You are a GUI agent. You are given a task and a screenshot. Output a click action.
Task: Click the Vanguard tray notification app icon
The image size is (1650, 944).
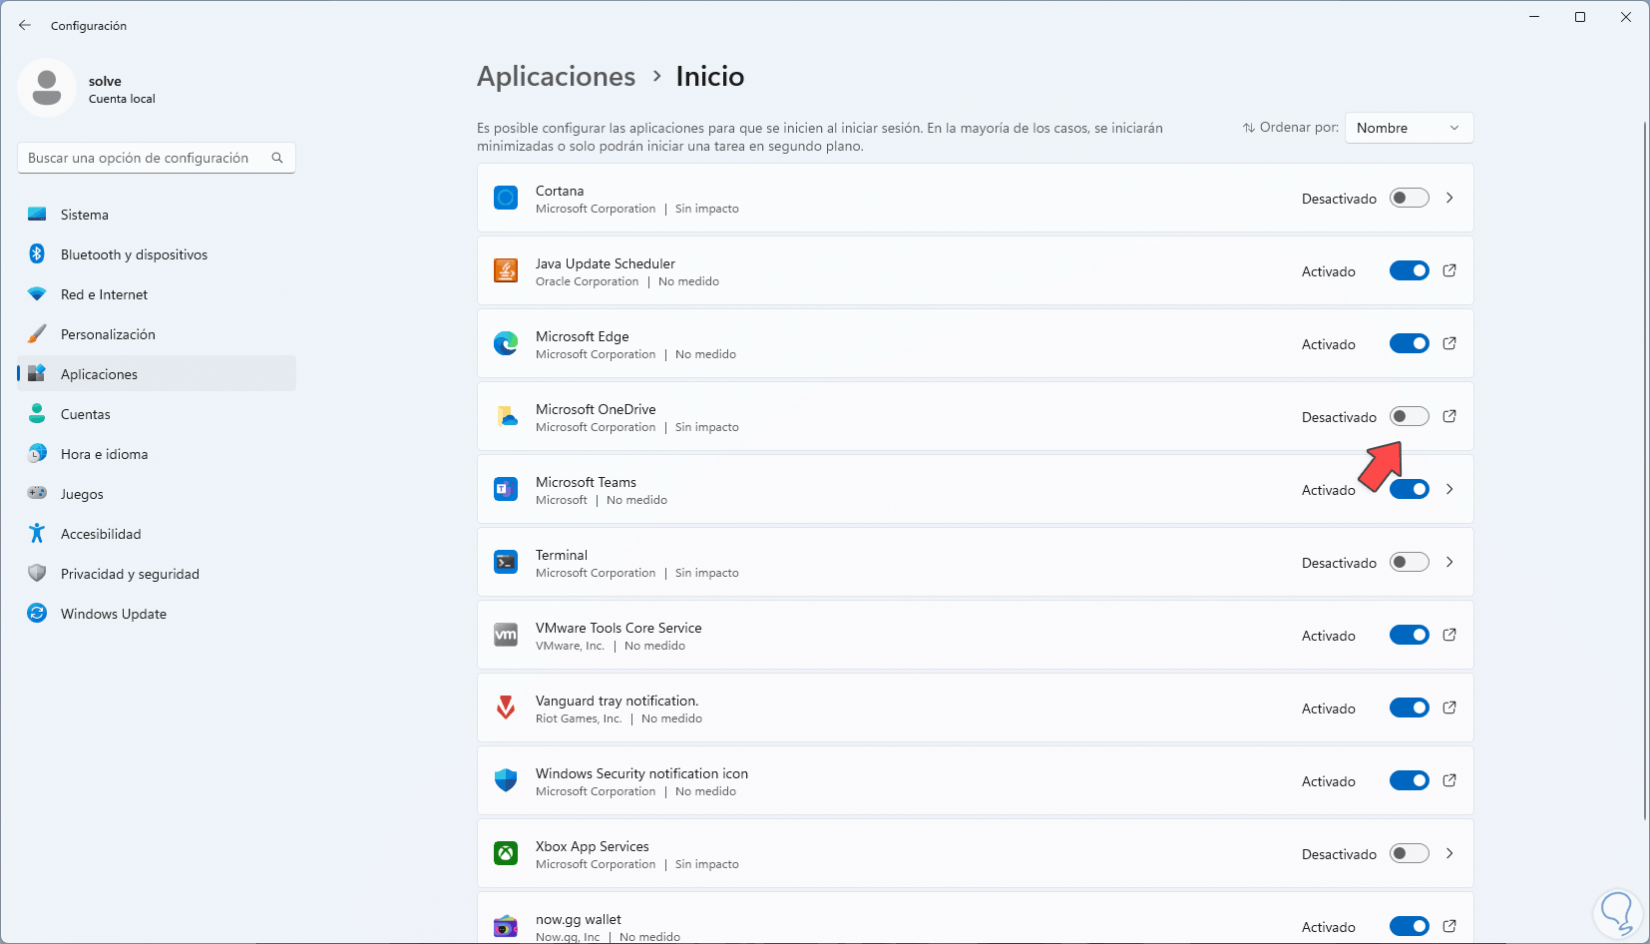pos(506,708)
